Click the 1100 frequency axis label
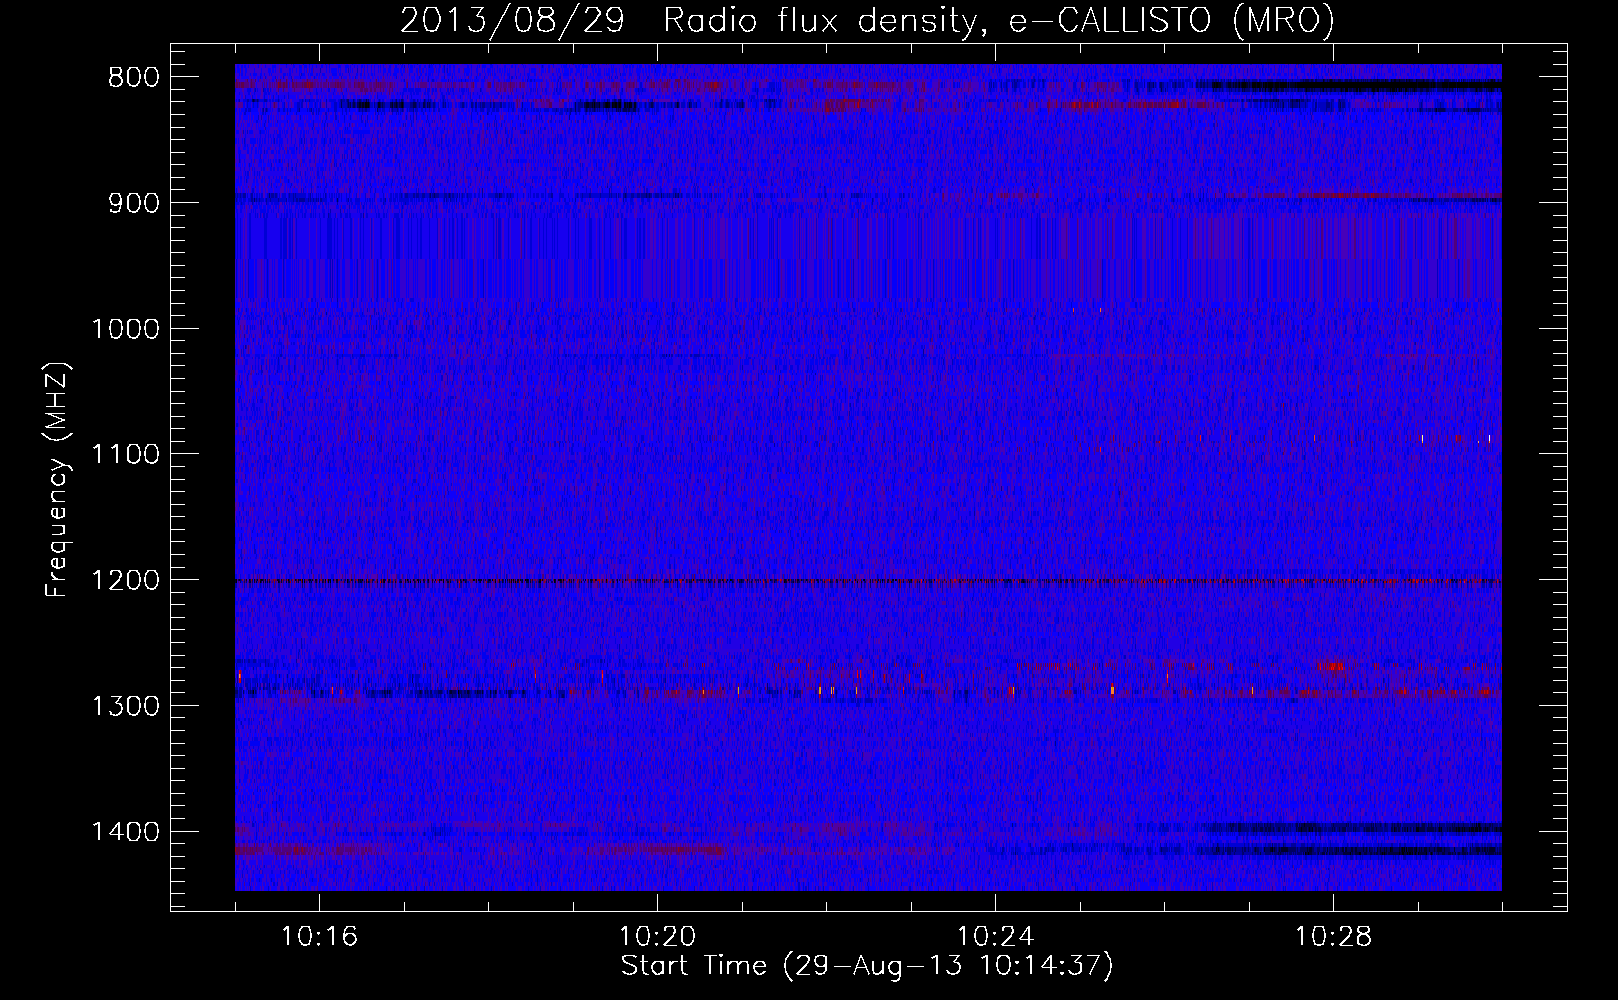Viewport: 1618px width, 1000px height. pos(125,455)
